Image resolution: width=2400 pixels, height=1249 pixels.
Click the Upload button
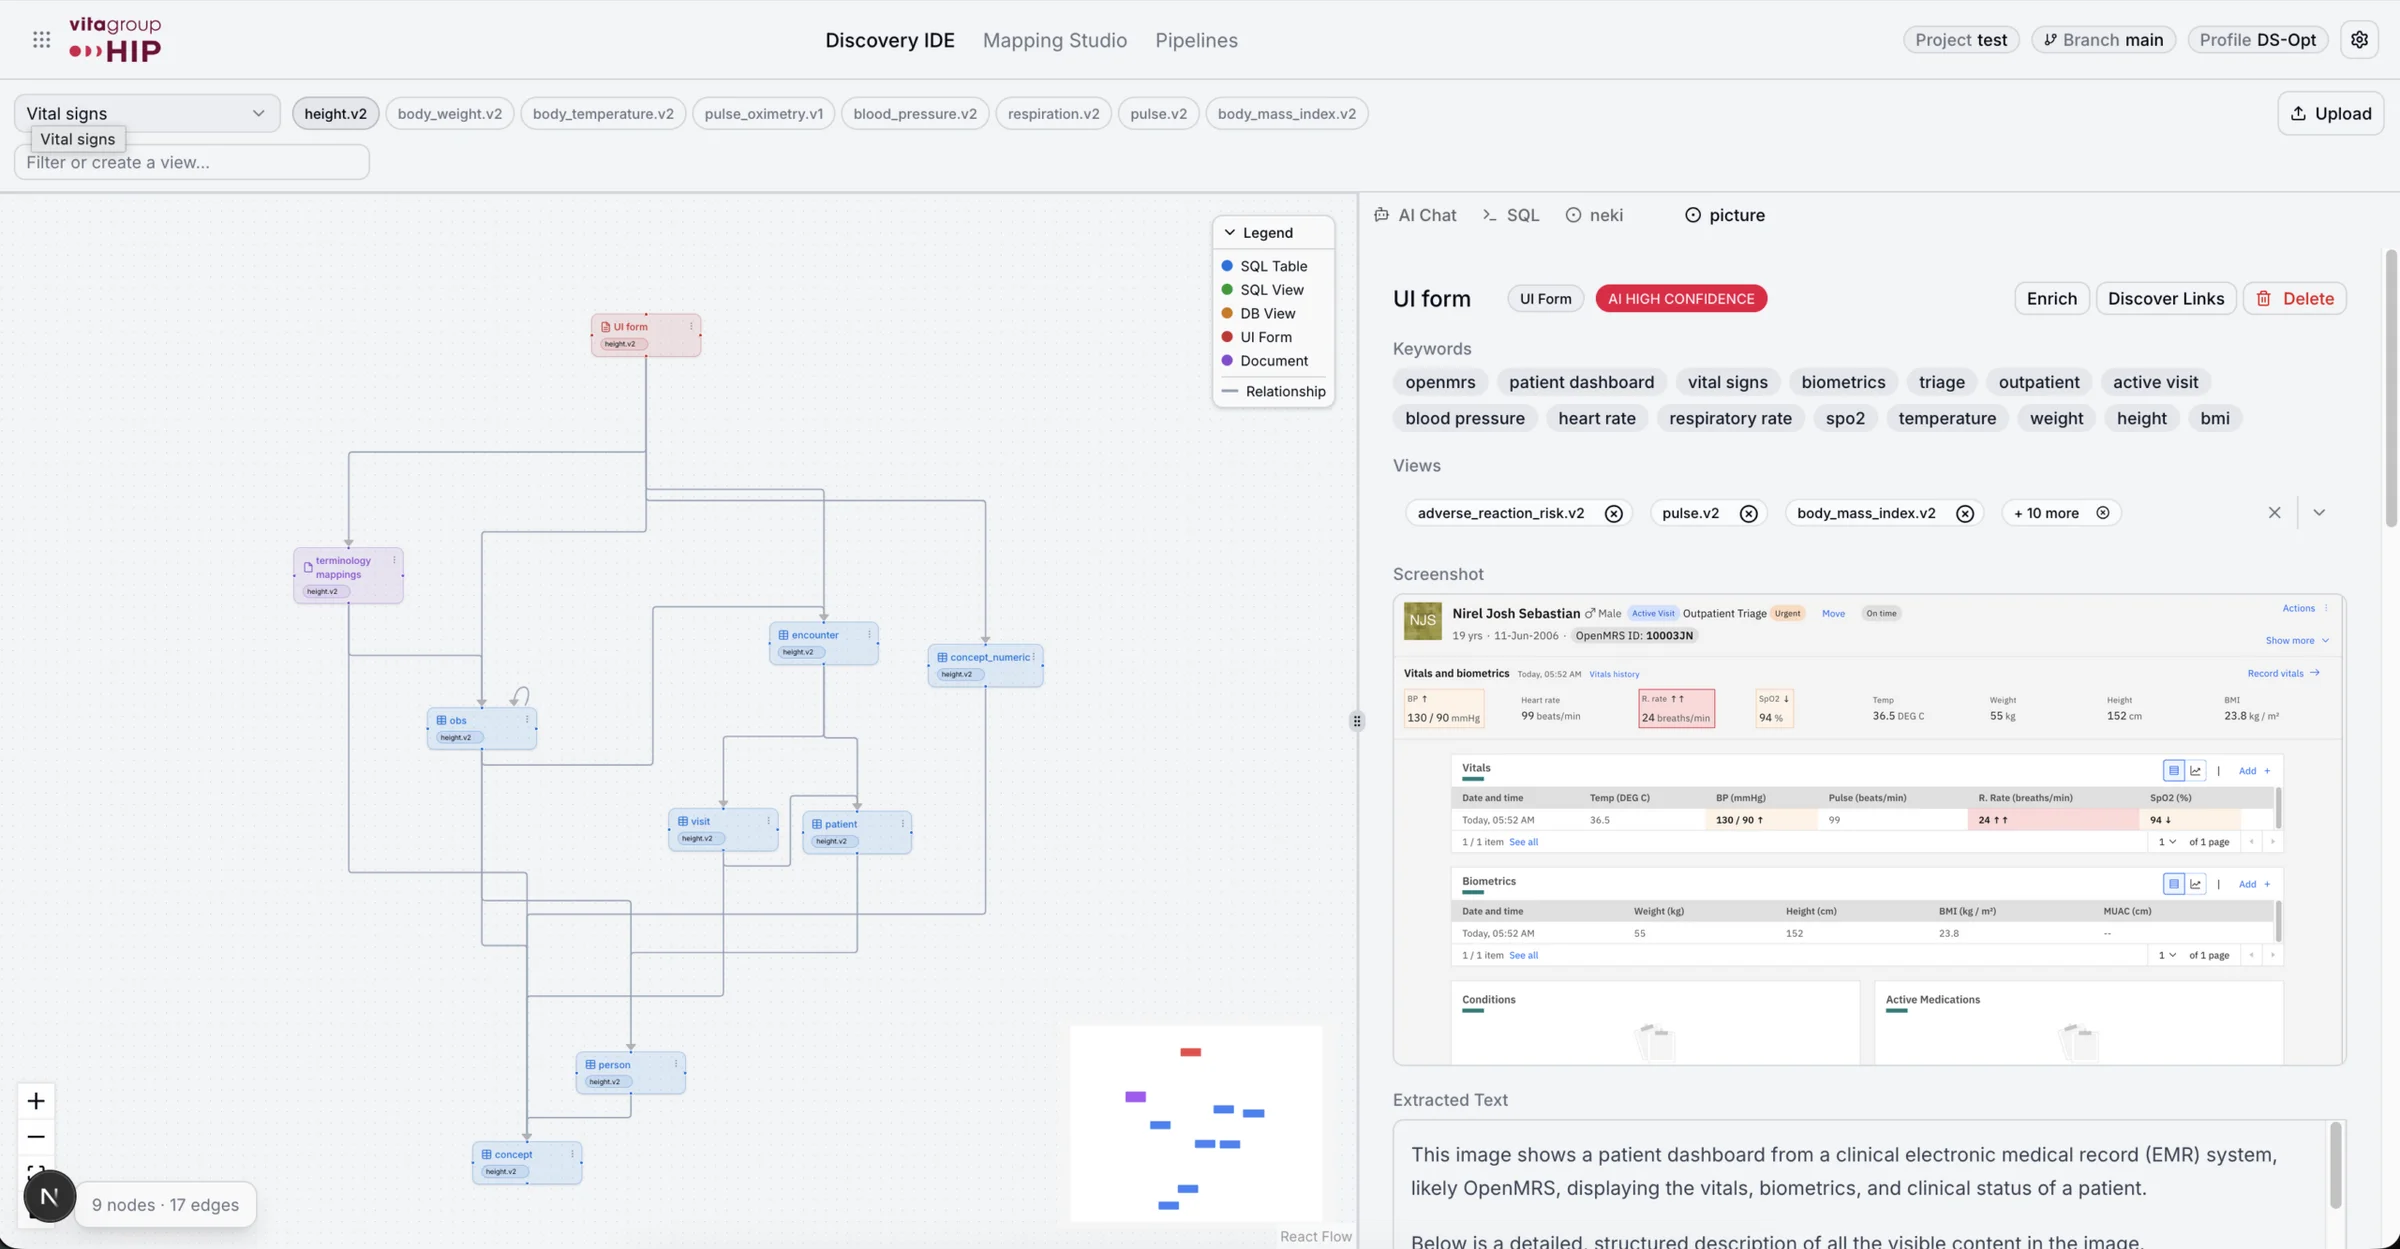[2330, 113]
